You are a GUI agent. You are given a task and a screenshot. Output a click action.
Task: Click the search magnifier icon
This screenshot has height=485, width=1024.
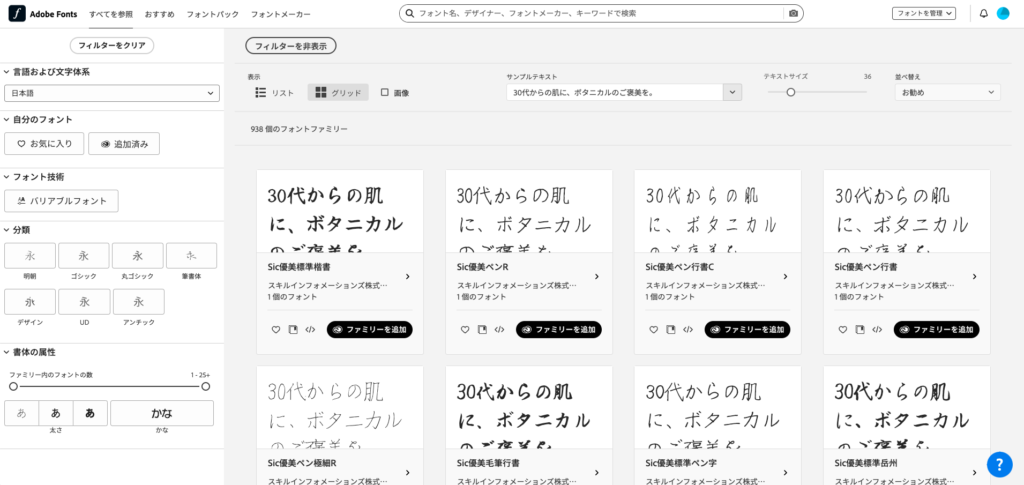coord(409,13)
